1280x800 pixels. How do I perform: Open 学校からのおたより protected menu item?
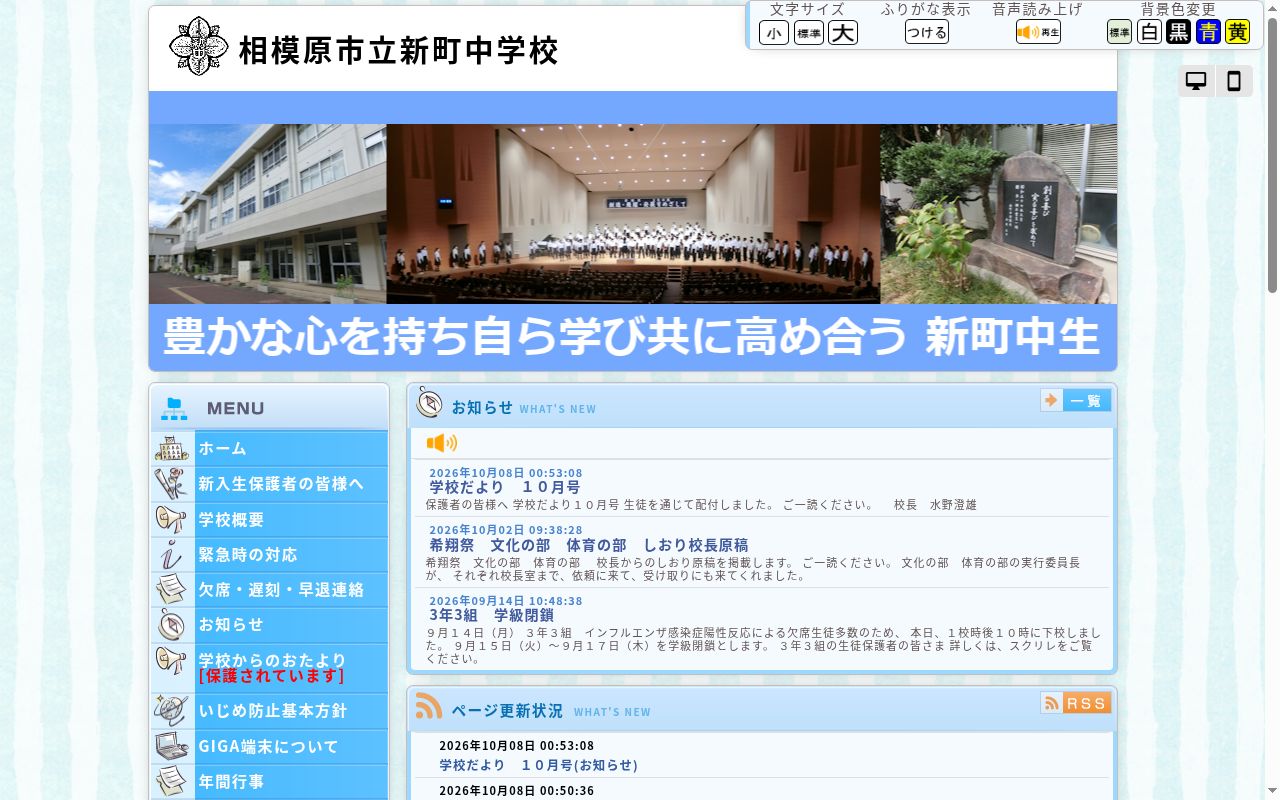point(269,668)
